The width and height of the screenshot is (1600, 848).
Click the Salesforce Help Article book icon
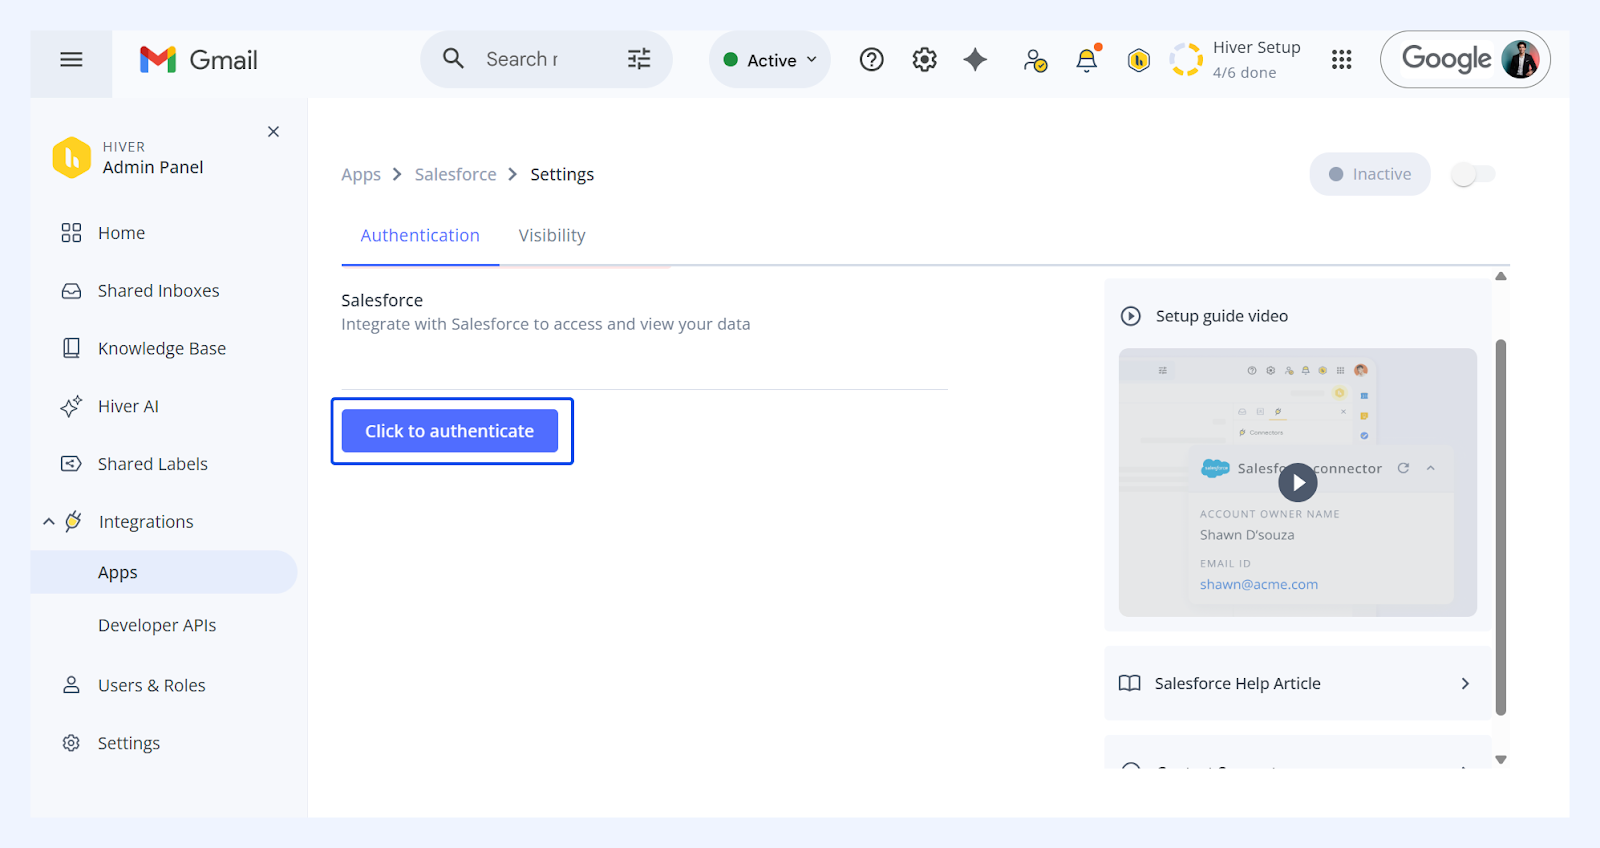(1129, 684)
